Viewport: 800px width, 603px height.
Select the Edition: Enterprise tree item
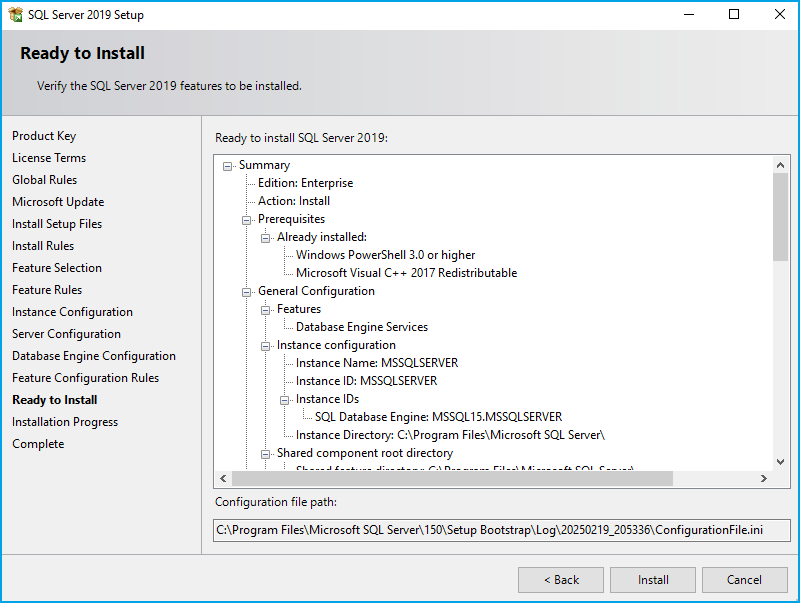(305, 183)
